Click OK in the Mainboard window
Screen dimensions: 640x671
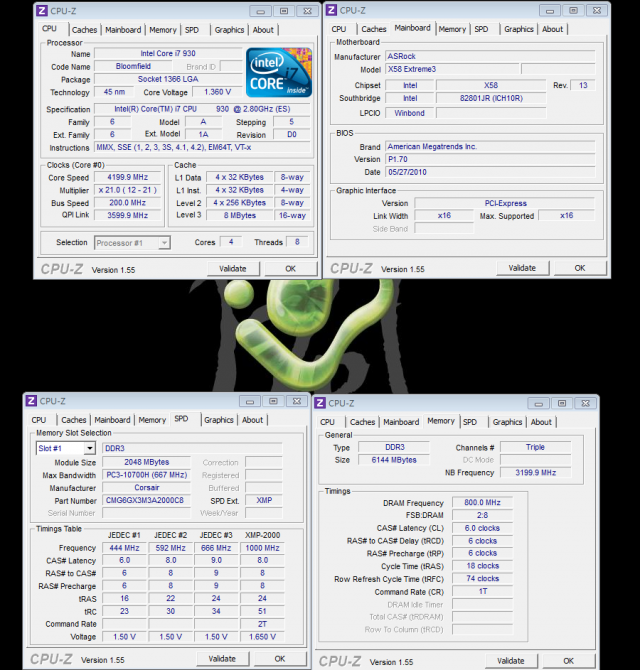point(580,268)
